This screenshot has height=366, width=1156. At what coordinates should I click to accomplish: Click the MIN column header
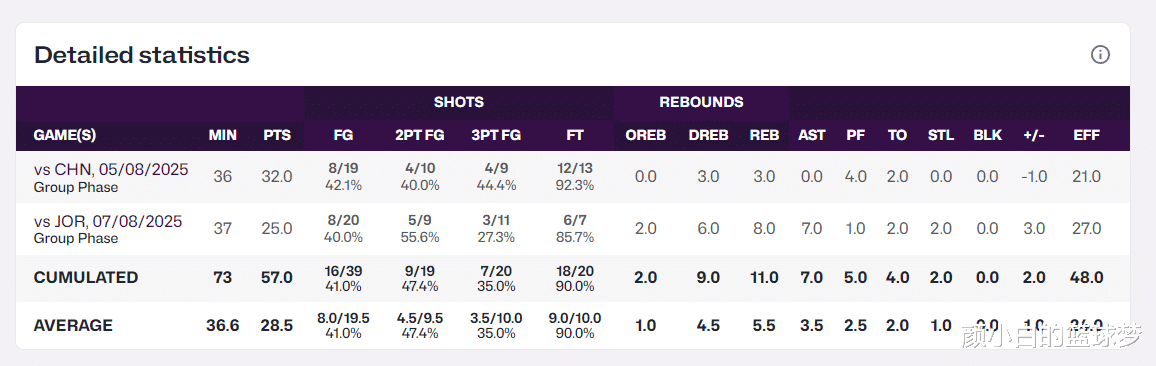point(222,136)
